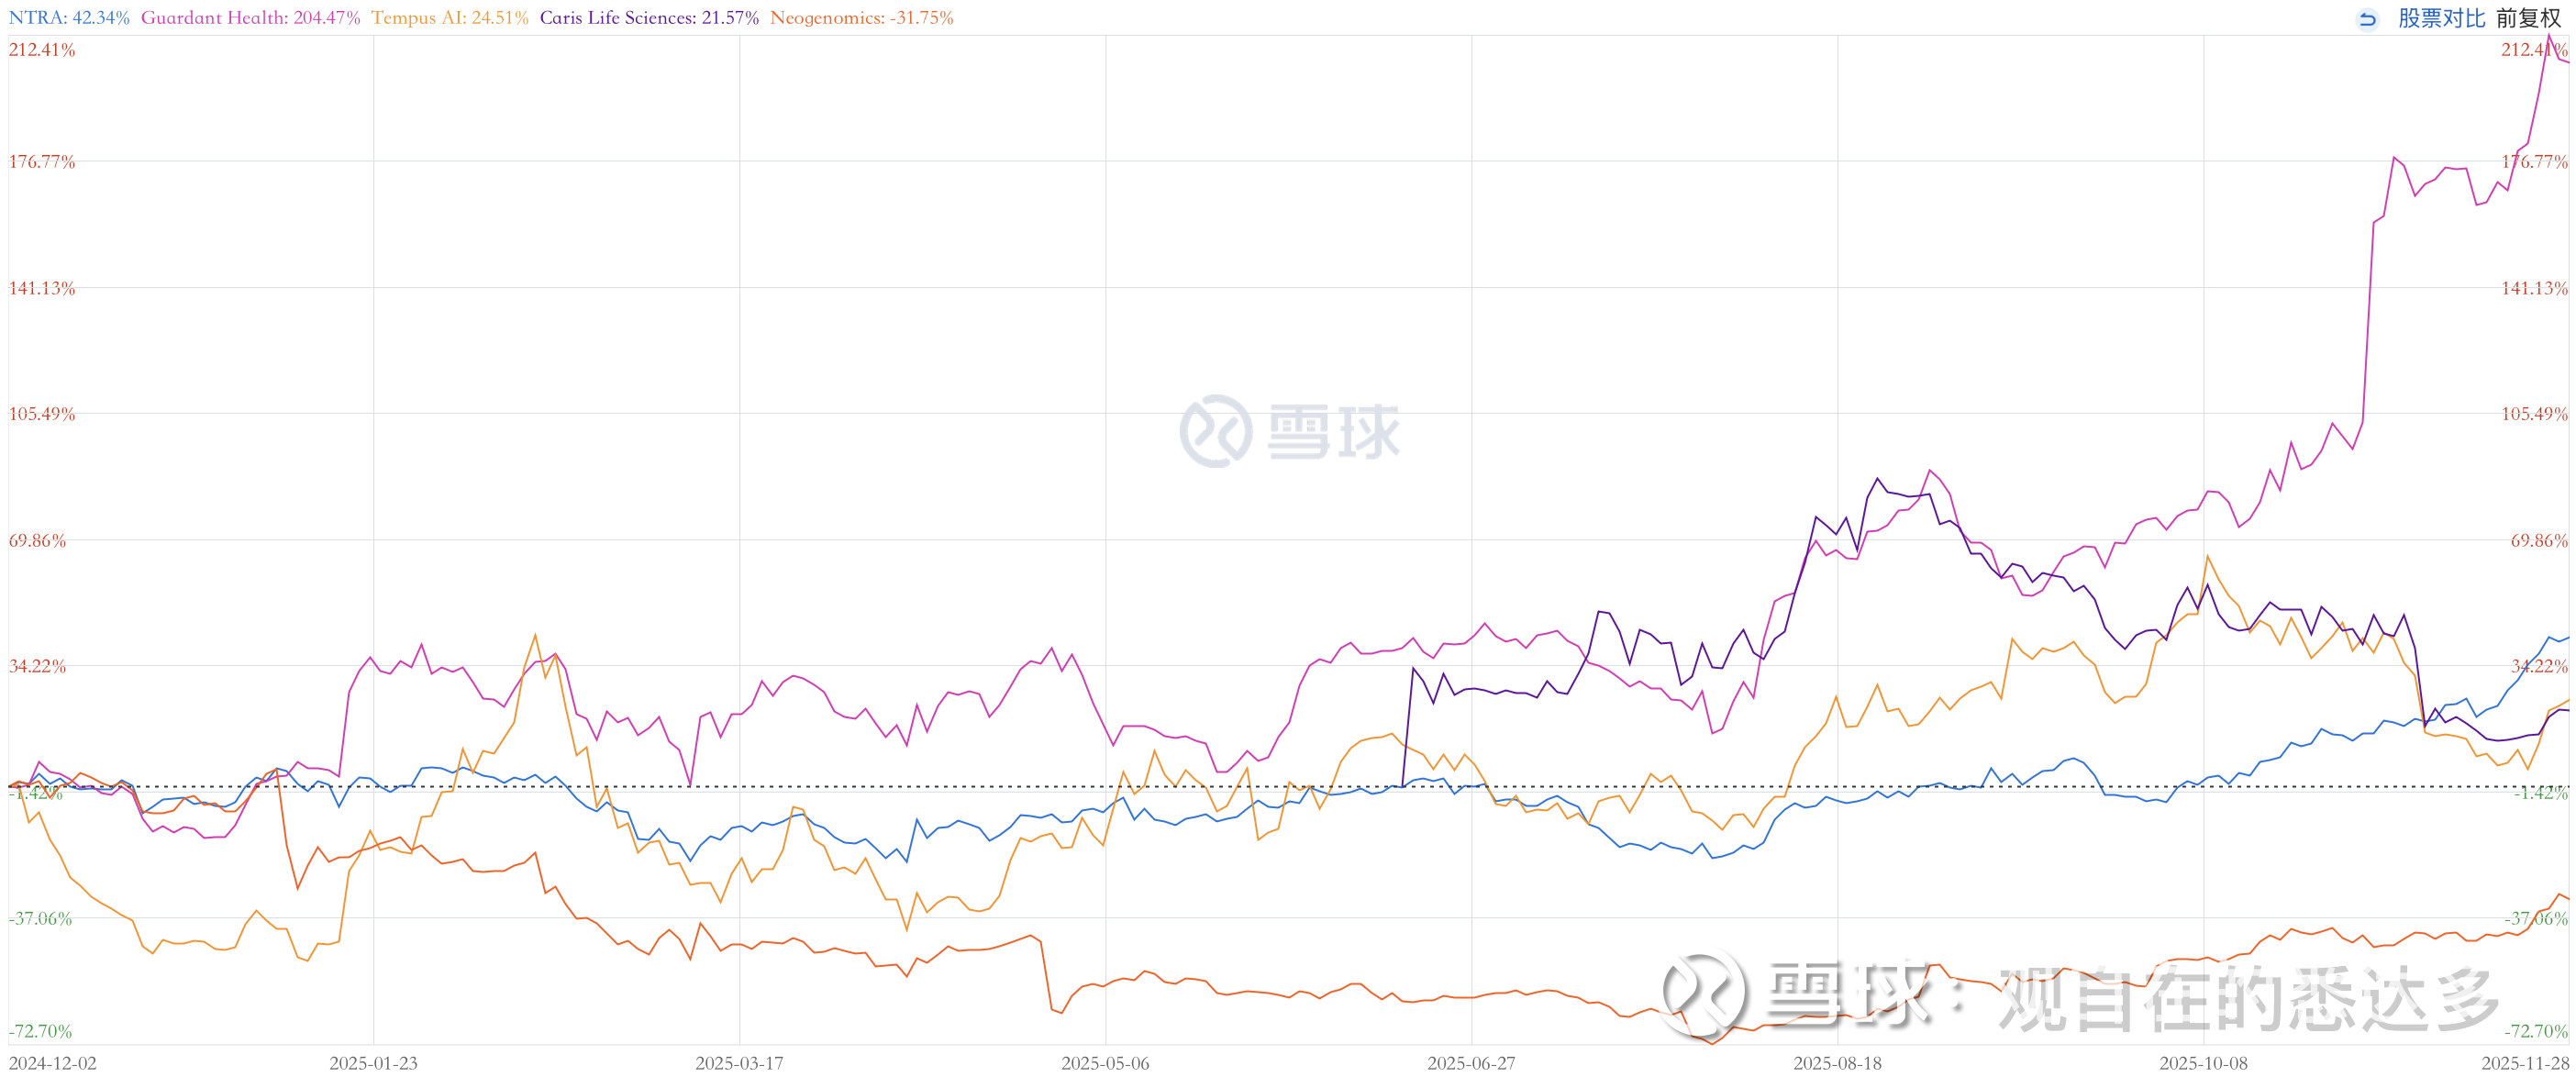Open the 前复权 adjustment dropdown
Viewport: 2576px width, 1077px height.
click(2528, 19)
